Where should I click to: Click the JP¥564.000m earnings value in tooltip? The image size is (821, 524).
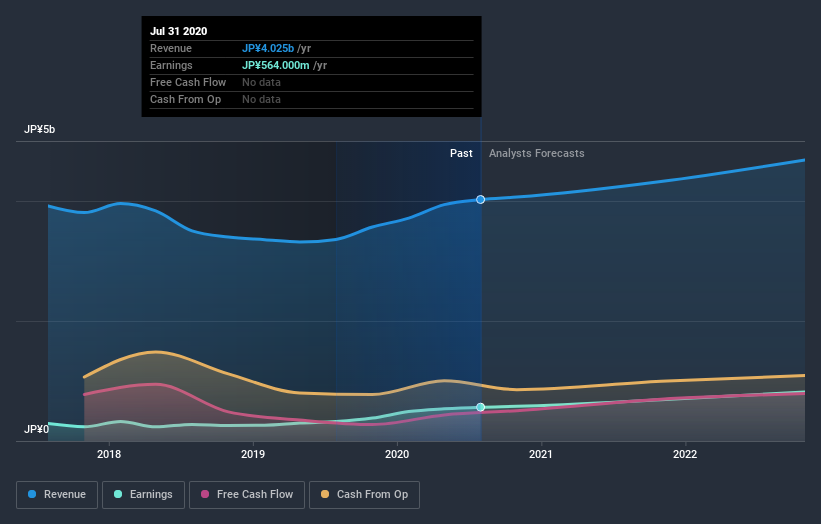(x=275, y=65)
